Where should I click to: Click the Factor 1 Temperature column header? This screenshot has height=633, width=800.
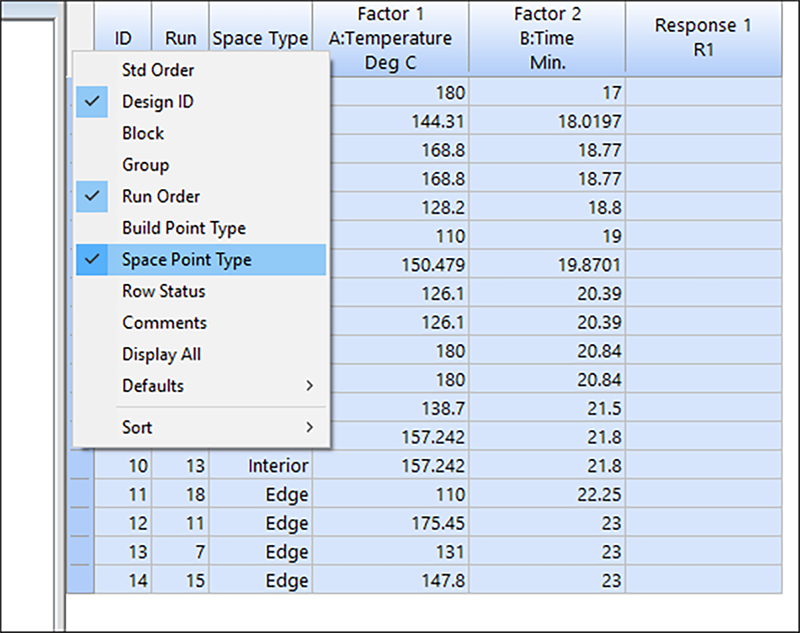(x=390, y=39)
